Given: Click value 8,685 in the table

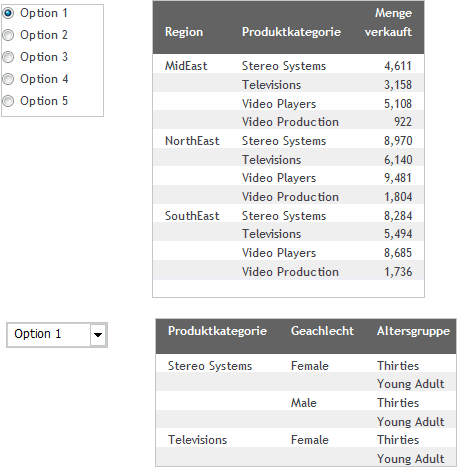Looking at the screenshot, I should click(x=398, y=253).
